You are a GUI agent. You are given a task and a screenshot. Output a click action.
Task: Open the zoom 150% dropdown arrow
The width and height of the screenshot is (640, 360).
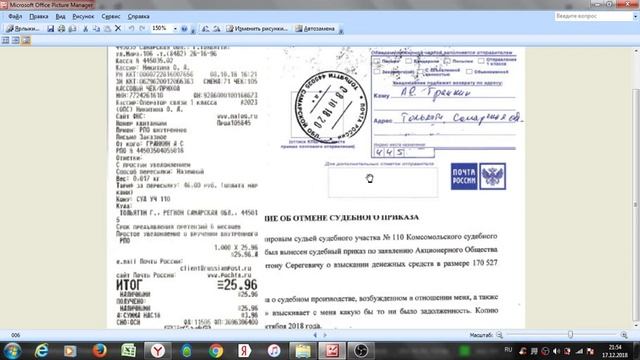175,29
